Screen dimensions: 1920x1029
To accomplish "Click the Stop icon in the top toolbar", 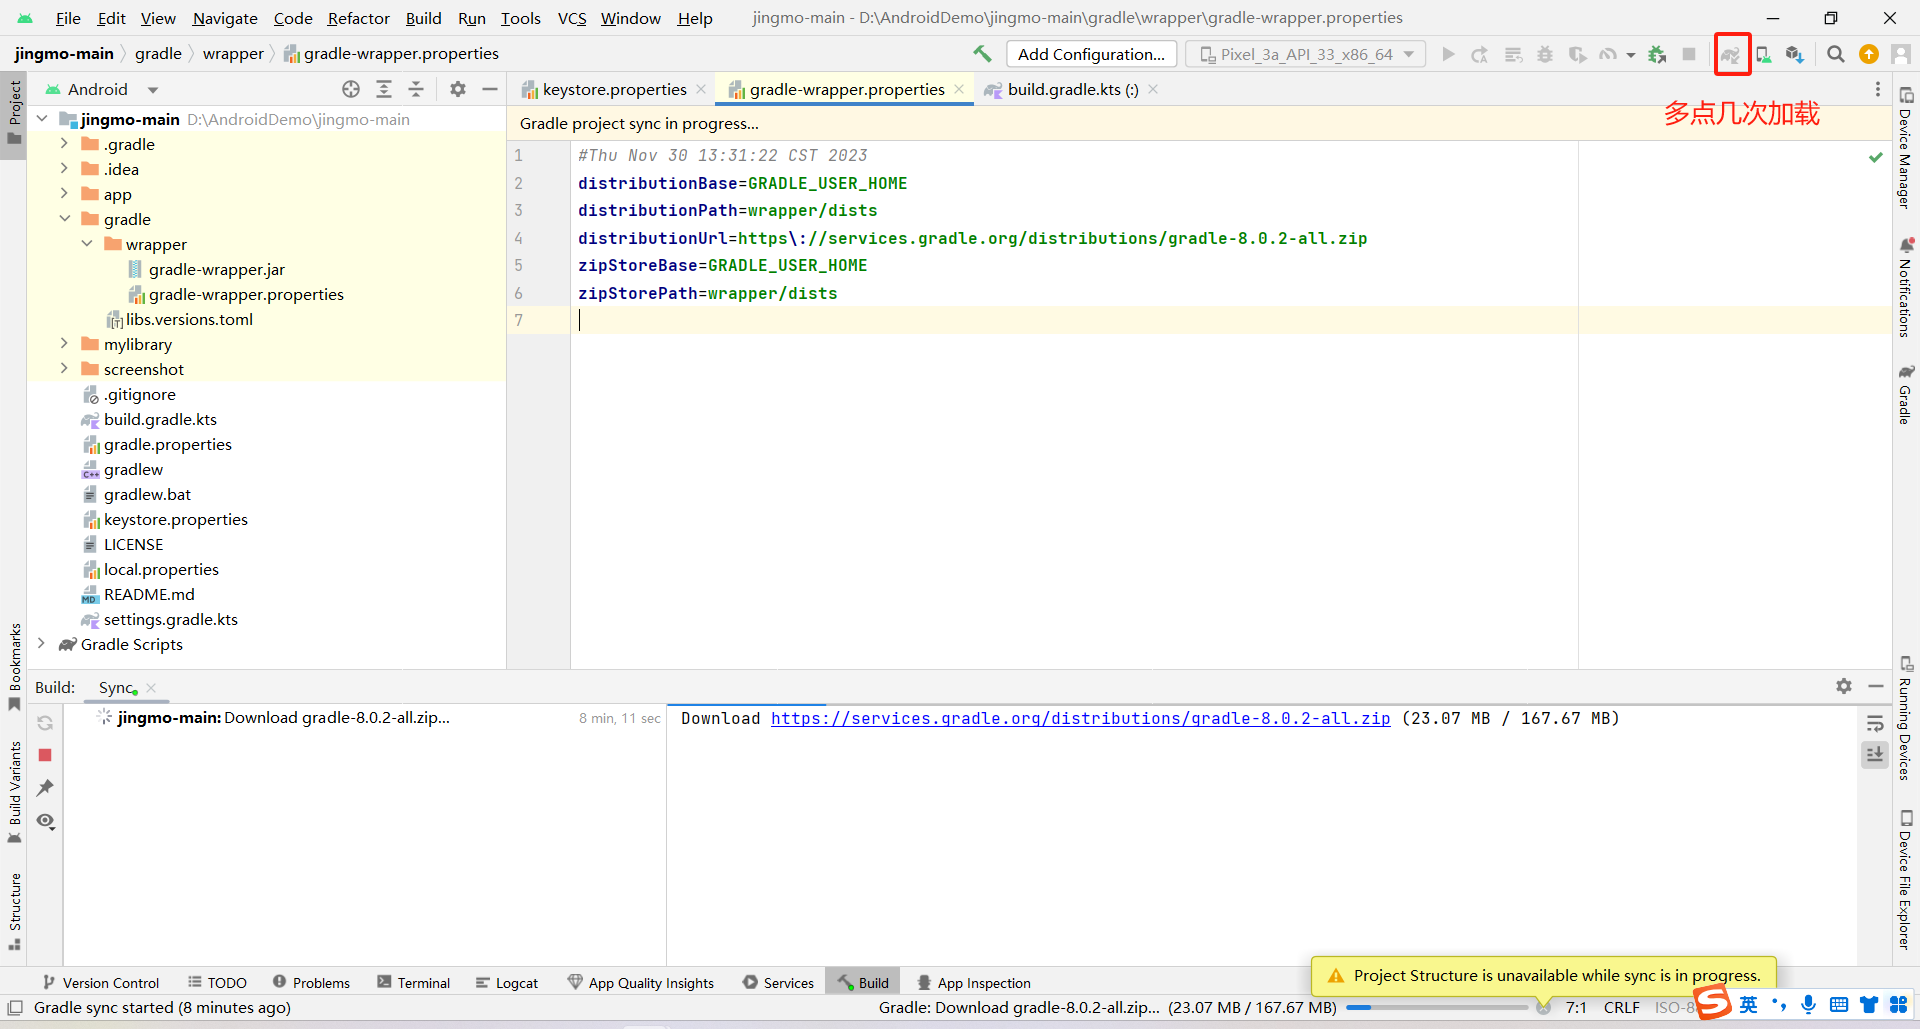I will pos(1689,54).
